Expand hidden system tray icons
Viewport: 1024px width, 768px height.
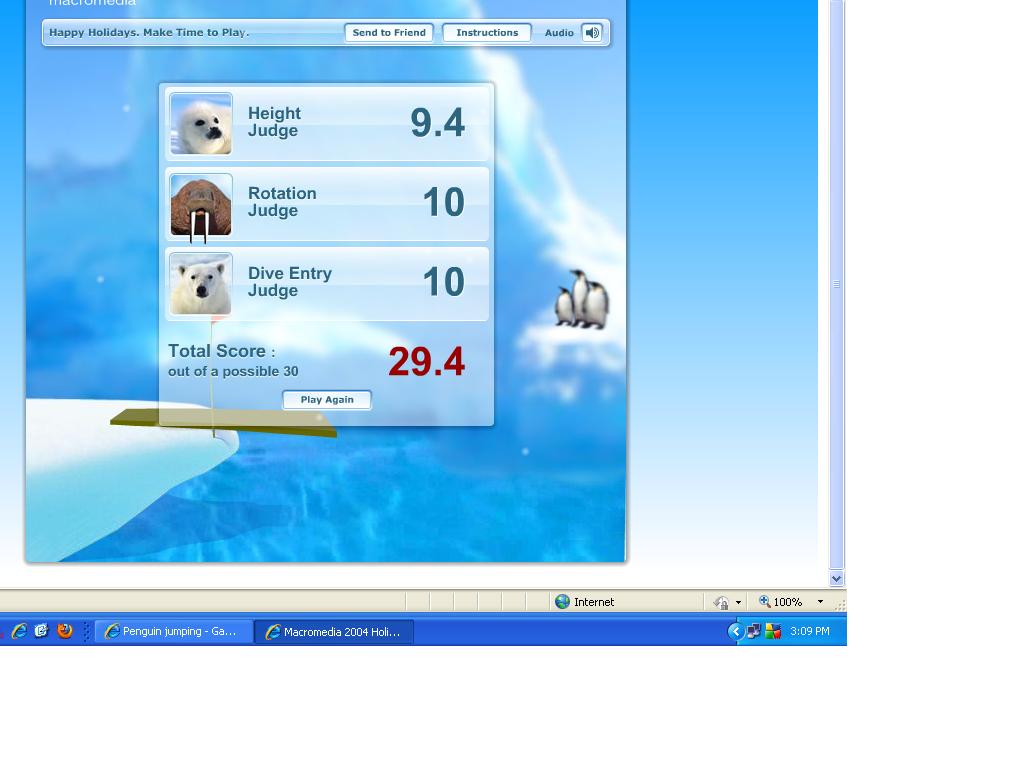pos(735,631)
